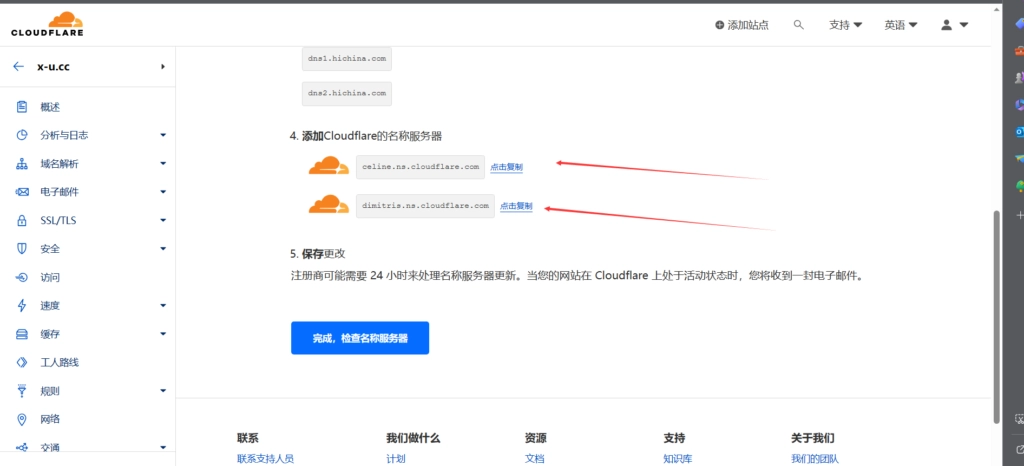Click the 概述 clipboard icon in the sidebar
Image resolution: width=1024 pixels, height=466 pixels.
click(x=22, y=107)
